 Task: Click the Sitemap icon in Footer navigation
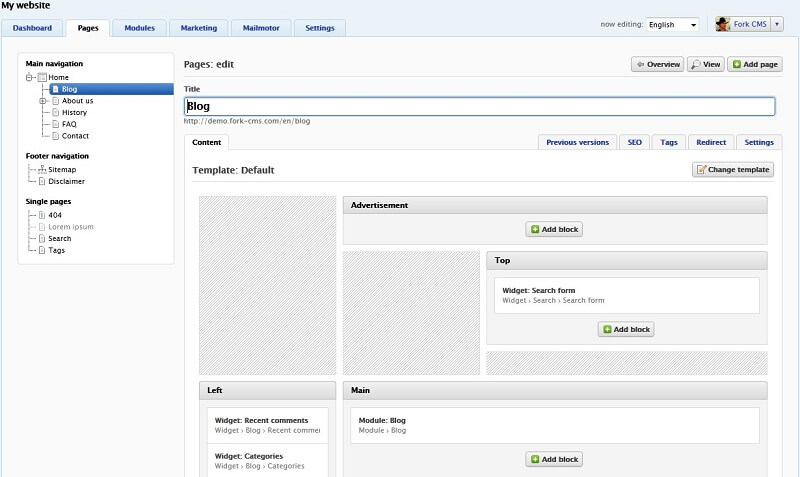[42, 169]
